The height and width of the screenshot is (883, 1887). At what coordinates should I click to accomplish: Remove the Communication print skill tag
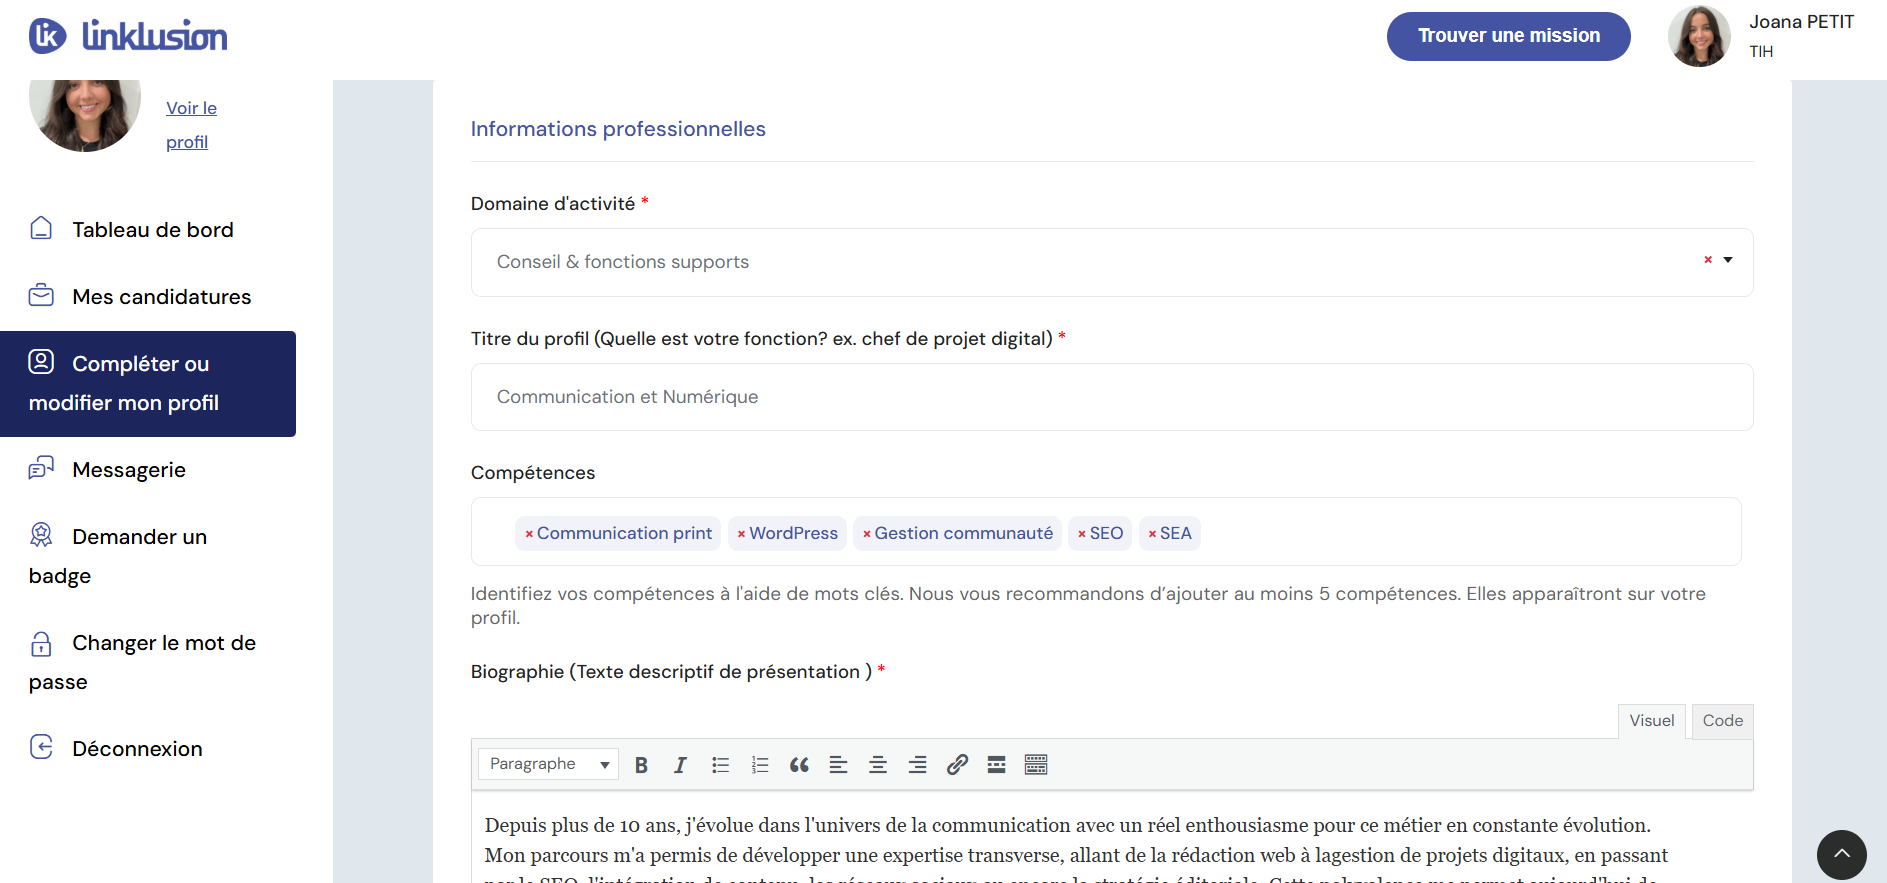(529, 534)
